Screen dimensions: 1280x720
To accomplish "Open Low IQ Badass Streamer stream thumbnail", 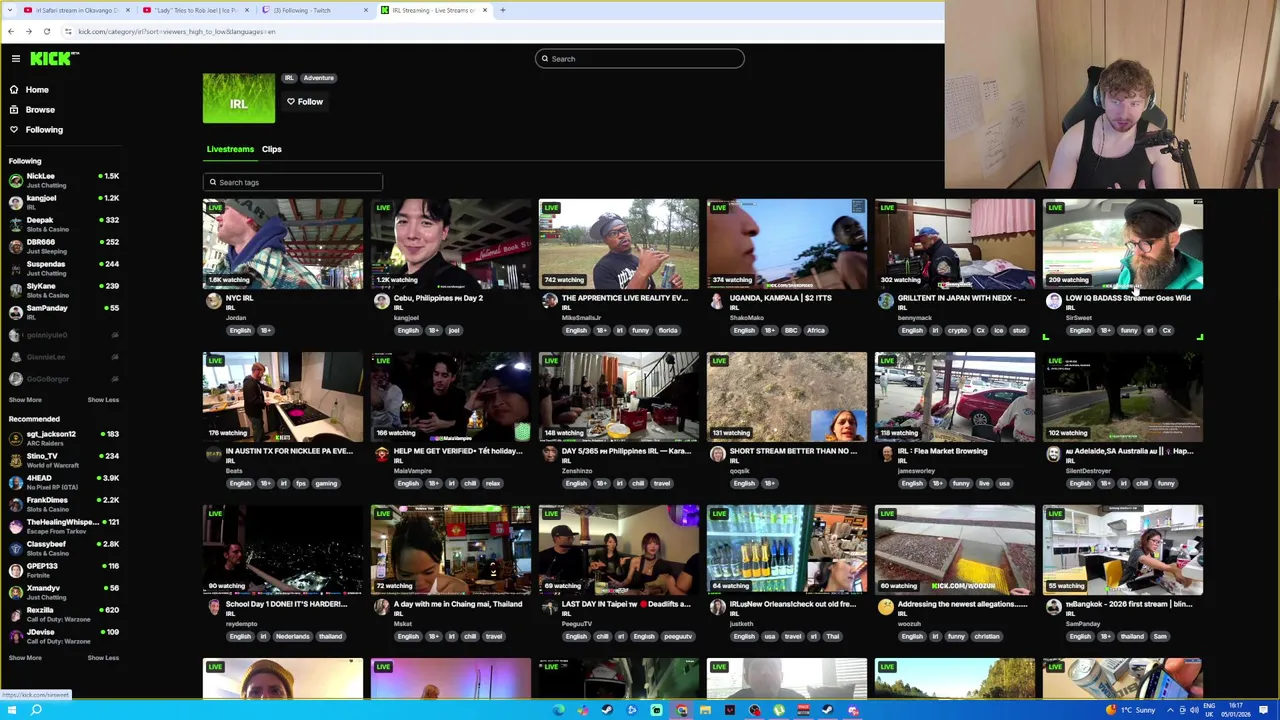I will click(1123, 244).
